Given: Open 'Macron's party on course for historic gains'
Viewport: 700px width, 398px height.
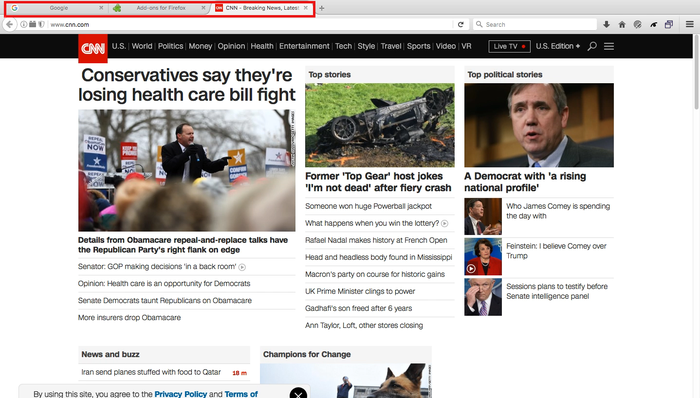Looking at the screenshot, I should tap(375, 274).
